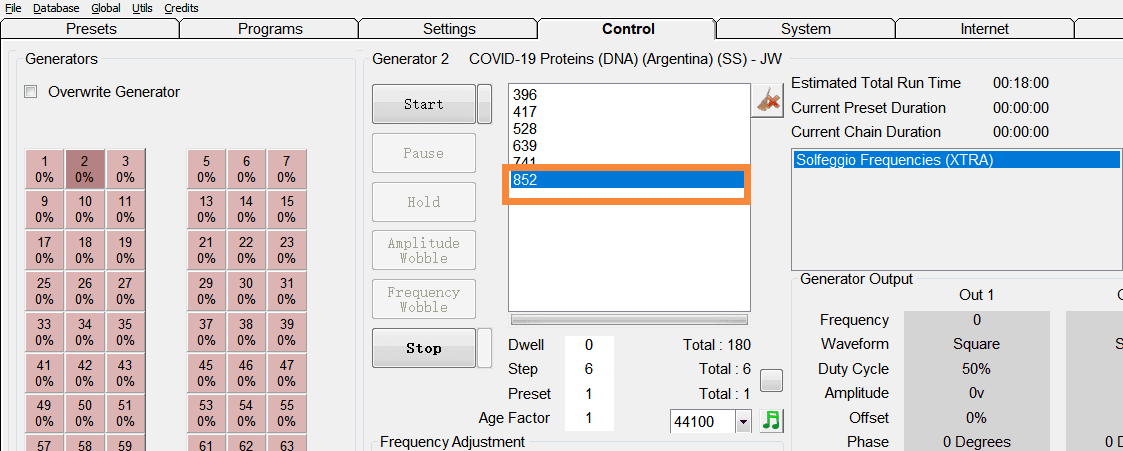Click the broom clear-list icon

[x=768, y=100]
